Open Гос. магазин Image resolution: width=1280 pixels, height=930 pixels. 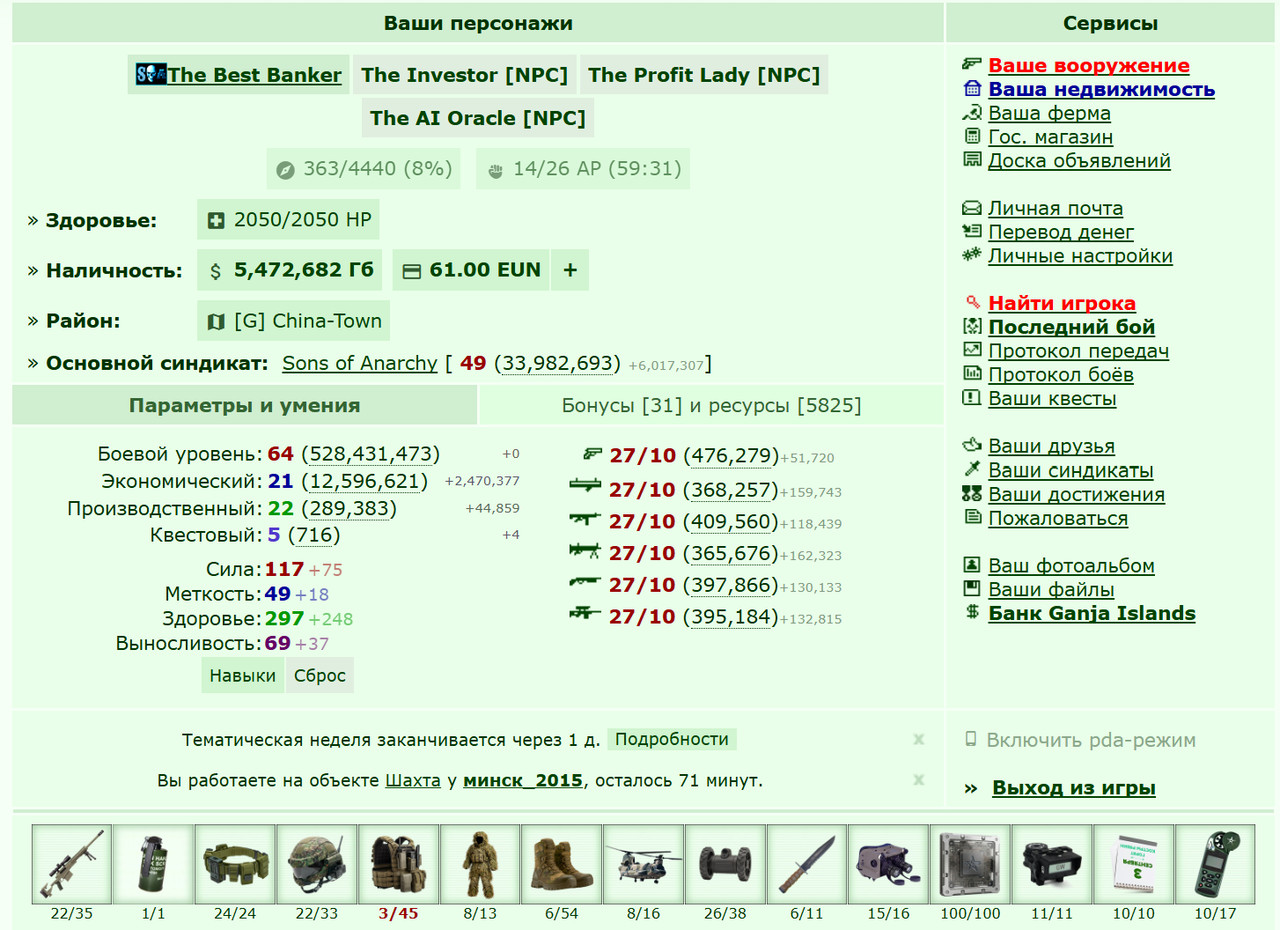1050,137
